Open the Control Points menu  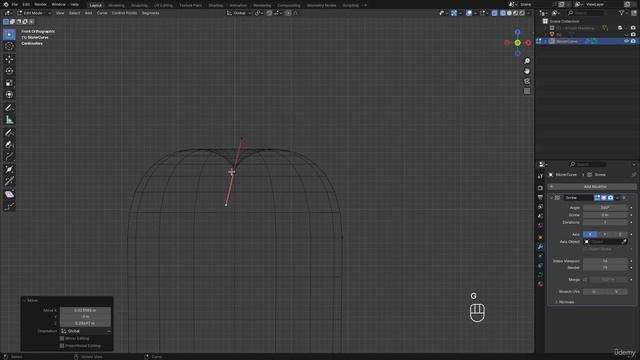(x=124, y=13)
